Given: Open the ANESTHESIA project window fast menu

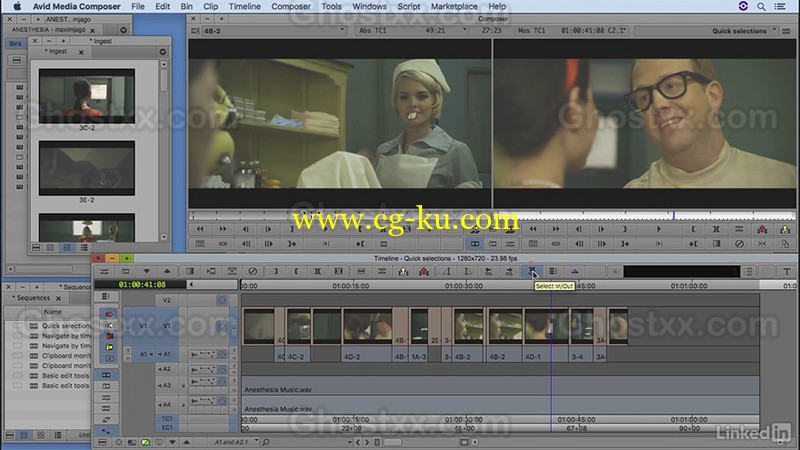Looking at the screenshot, I should click(x=123, y=30).
